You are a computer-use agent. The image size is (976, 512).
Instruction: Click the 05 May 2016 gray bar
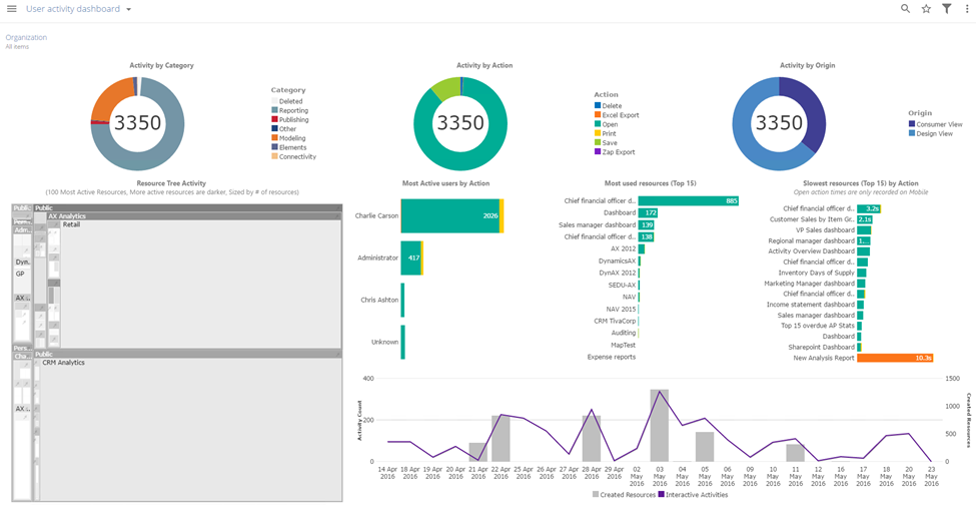(705, 447)
